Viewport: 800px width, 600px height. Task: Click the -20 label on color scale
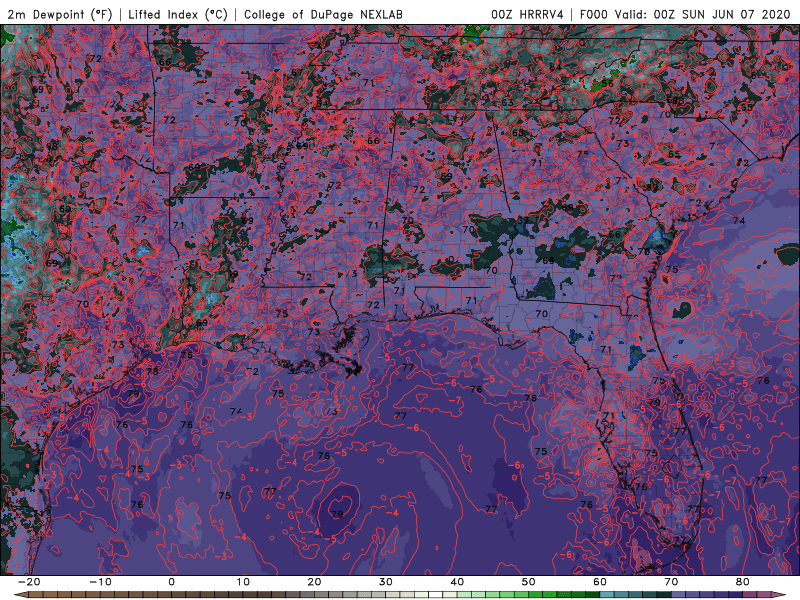(x=29, y=582)
